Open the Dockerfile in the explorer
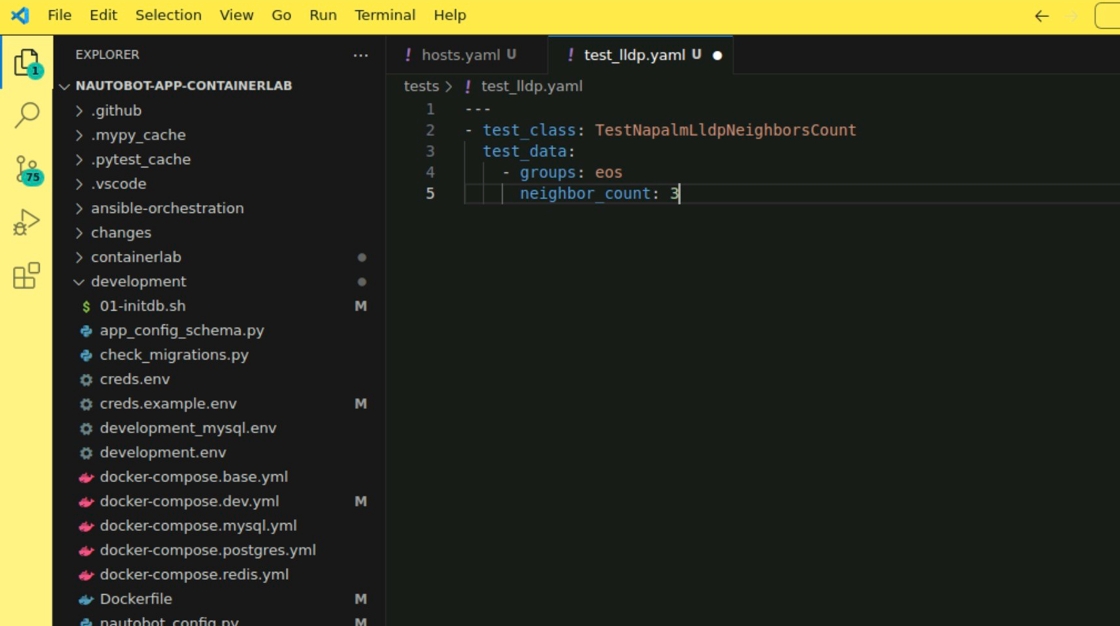This screenshot has height=626, width=1120. pyautogui.click(x=136, y=599)
